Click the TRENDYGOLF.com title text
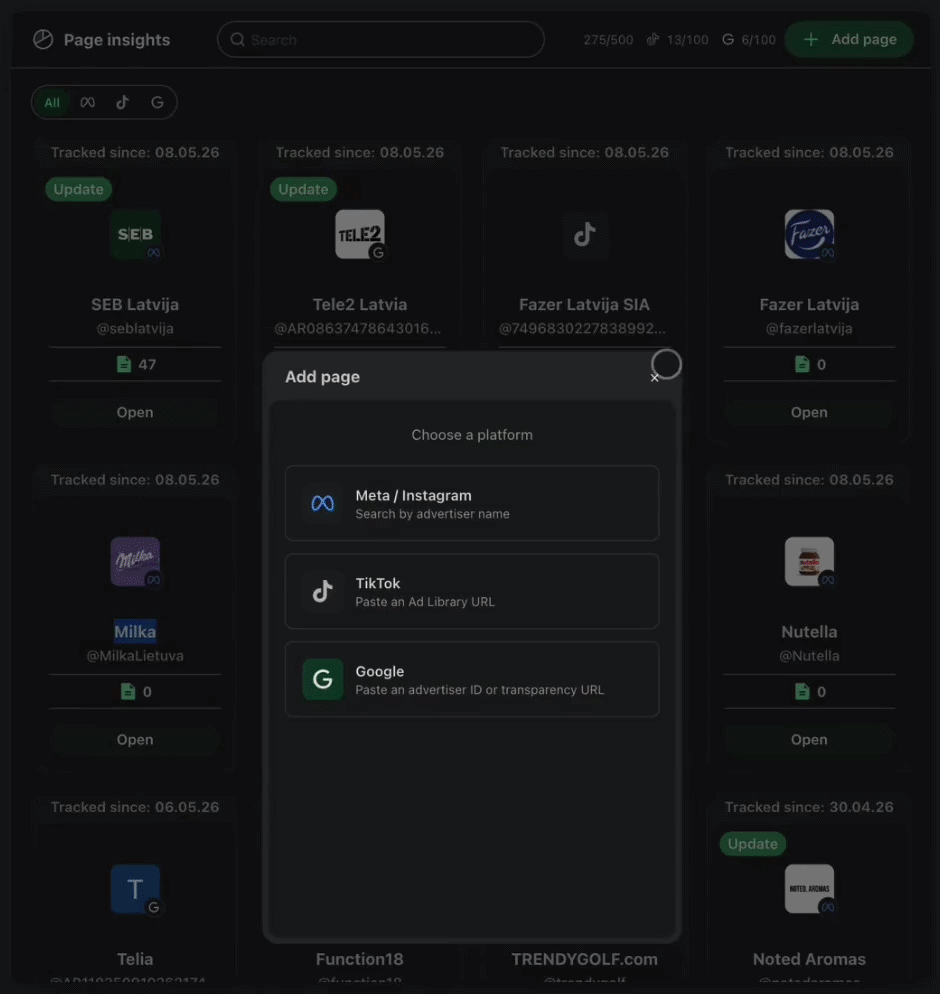Image resolution: width=940 pixels, height=994 pixels. (584, 959)
